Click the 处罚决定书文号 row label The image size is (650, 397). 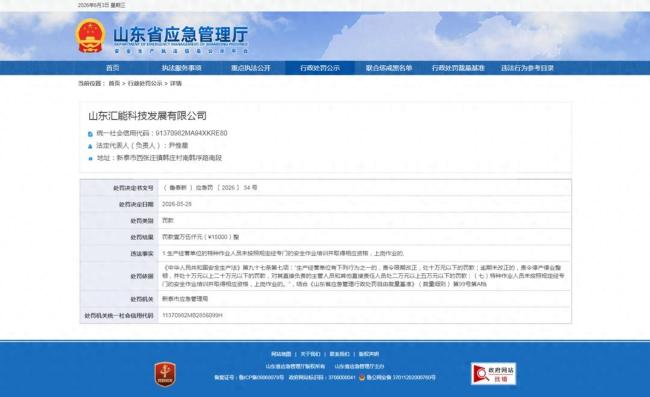coord(133,188)
